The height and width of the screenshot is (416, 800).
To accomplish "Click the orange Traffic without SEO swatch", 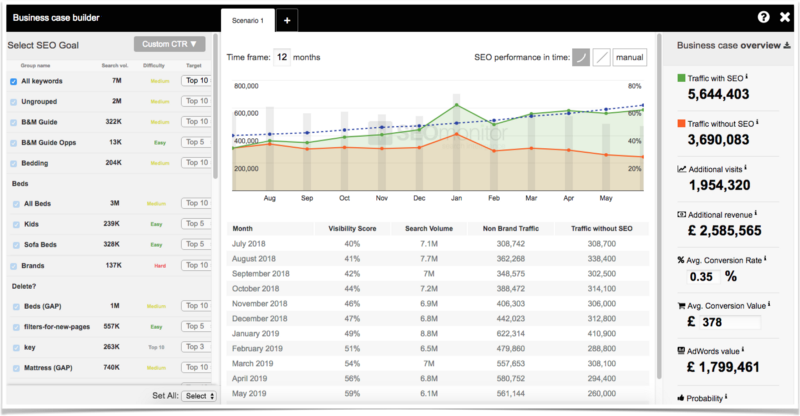I will point(681,124).
